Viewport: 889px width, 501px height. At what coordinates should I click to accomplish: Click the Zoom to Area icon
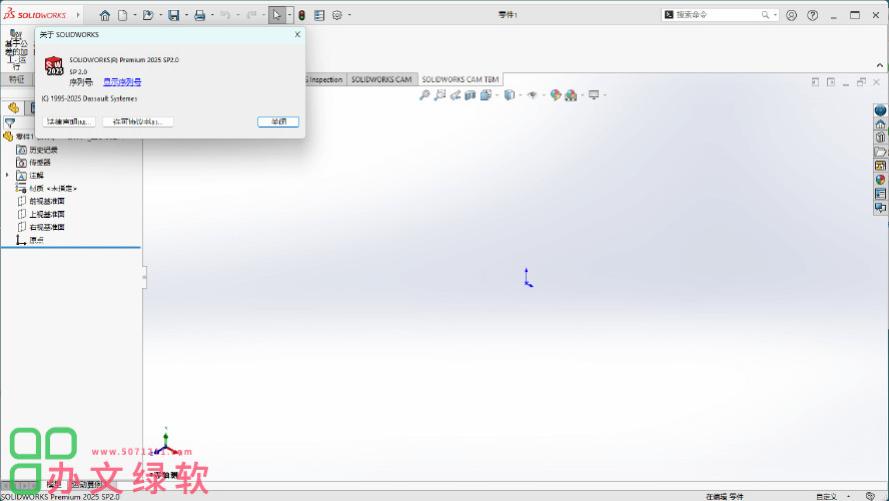pyautogui.click(x=440, y=95)
